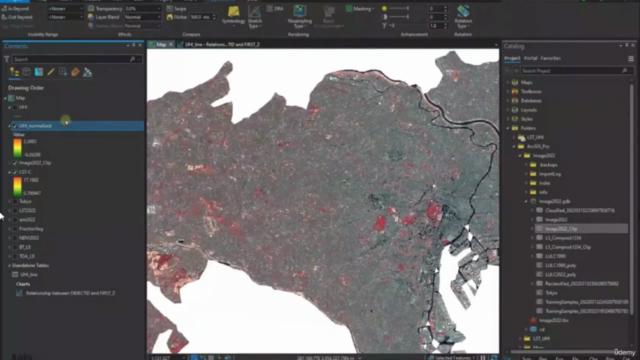This screenshot has height=360, width=640.
Task: Select the LULC1990 item in Catalog
Action: [555, 256]
